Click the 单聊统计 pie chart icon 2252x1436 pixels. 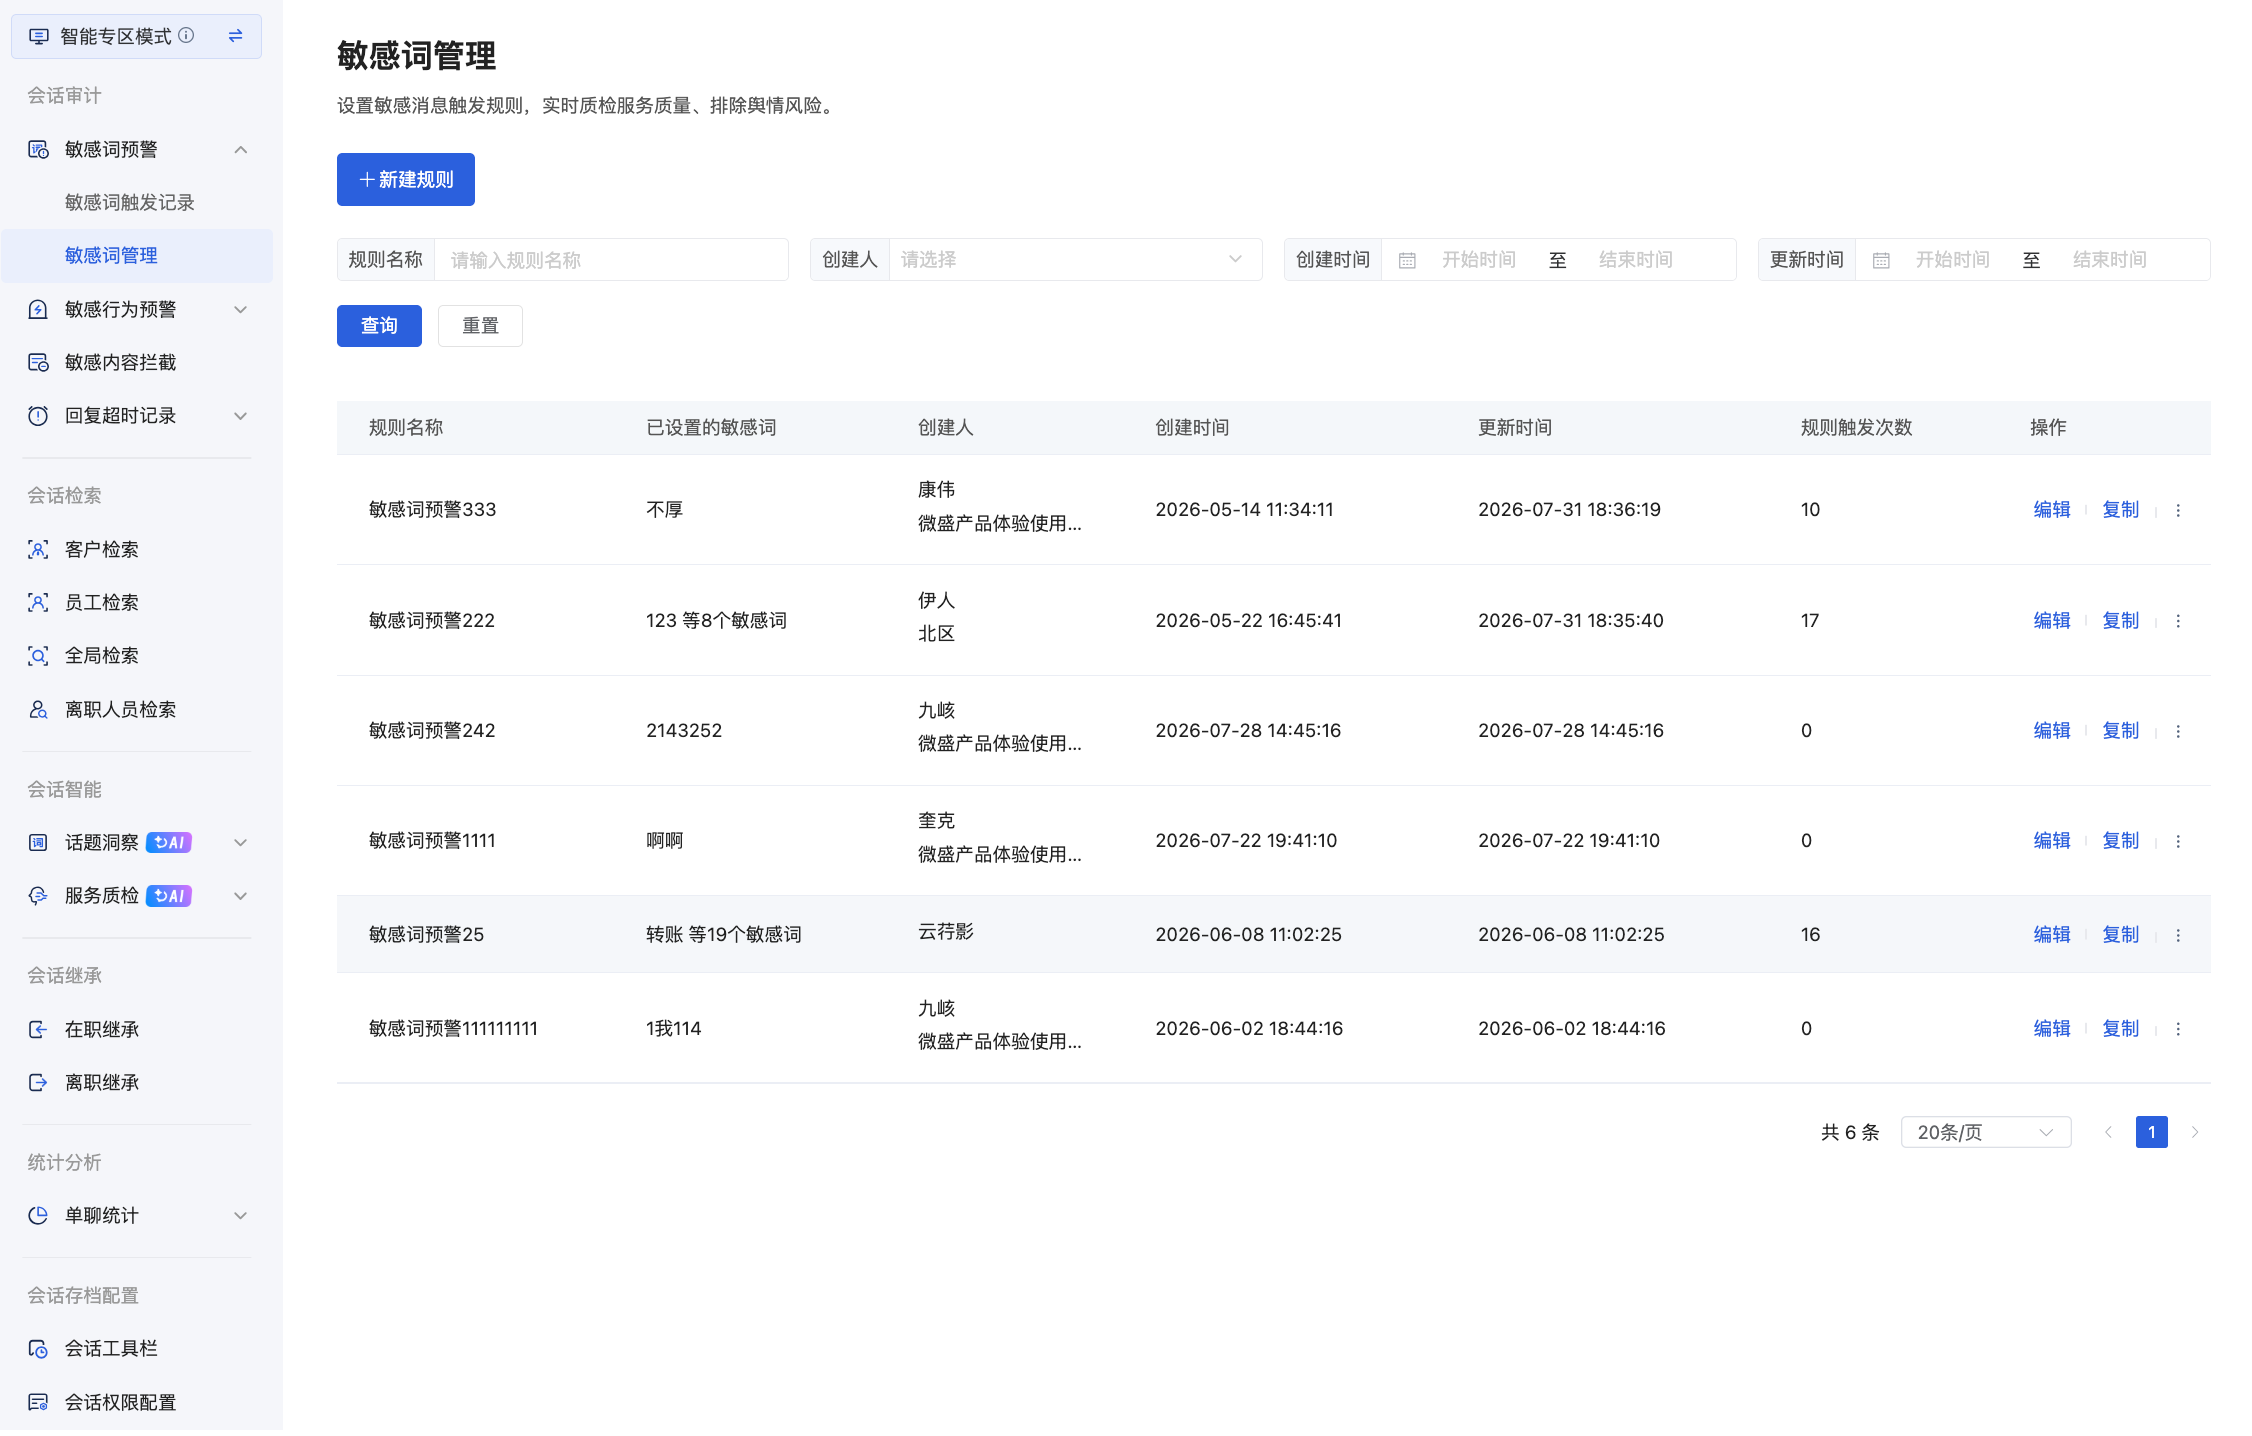pos(38,1216)
